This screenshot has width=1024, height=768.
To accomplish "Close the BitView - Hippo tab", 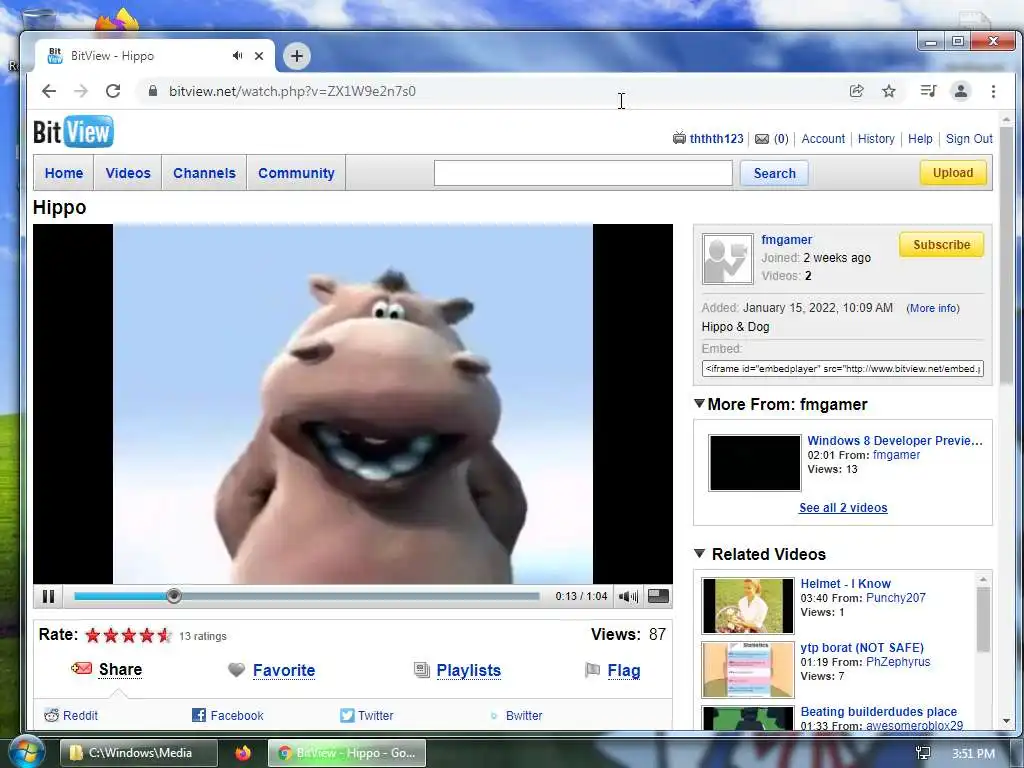I will [x=259, y=56].
